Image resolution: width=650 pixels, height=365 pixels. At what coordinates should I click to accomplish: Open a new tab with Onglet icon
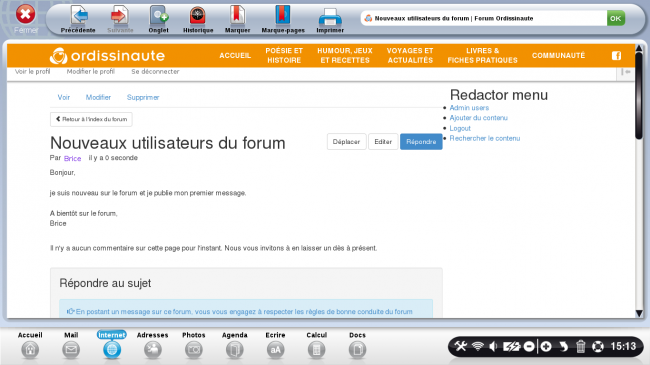pyautogui.click(x=159, y=16)
